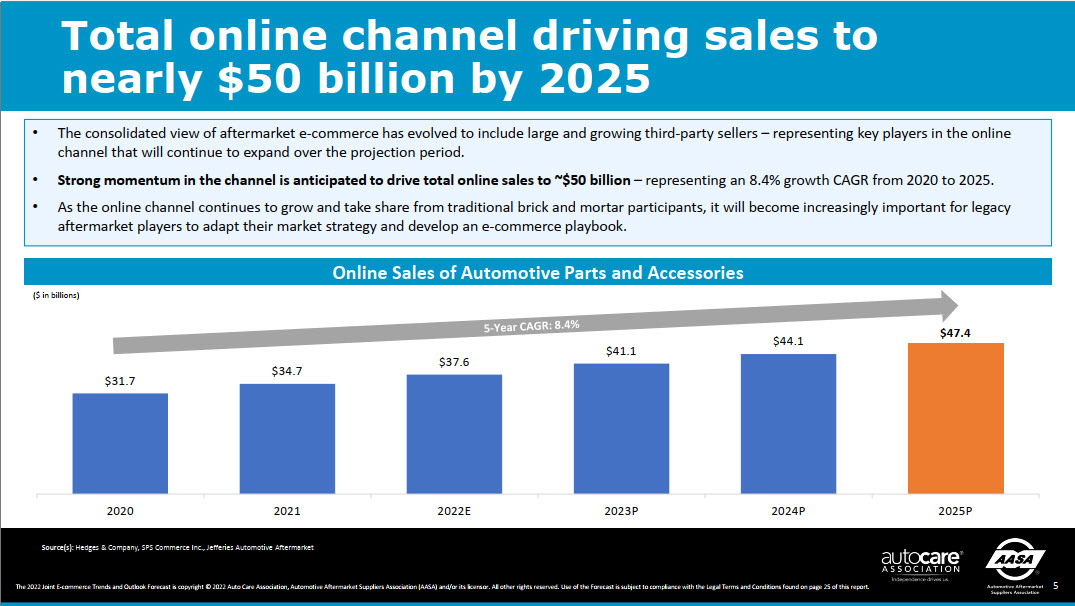Click the $31.7 data label
This screenshot has width=1075, height=606.
120,381
